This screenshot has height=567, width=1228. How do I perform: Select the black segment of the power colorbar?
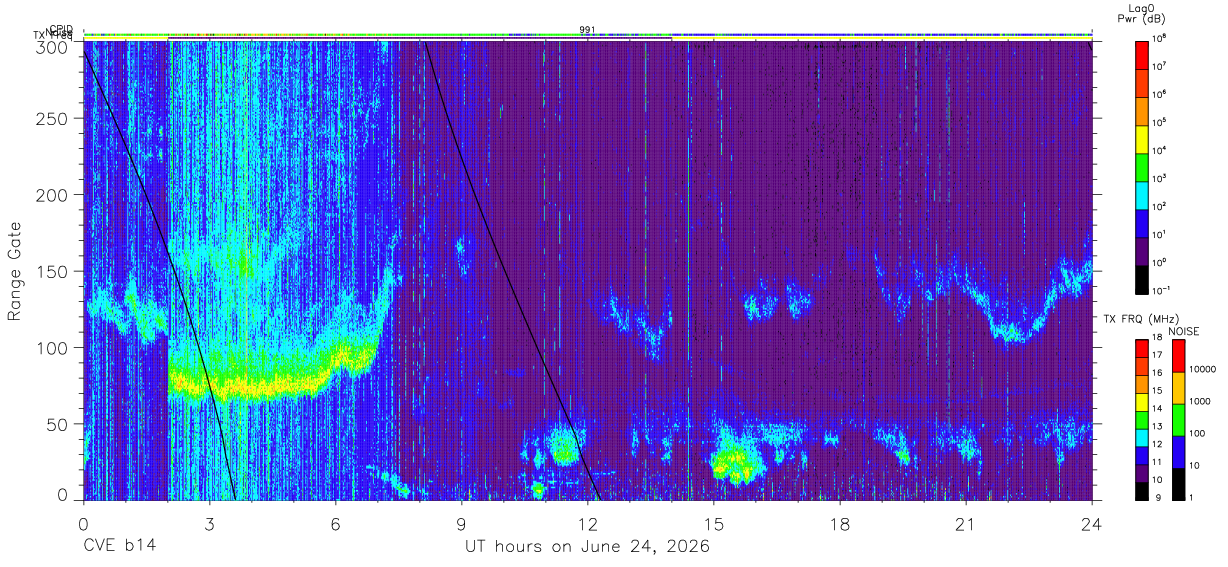[1143, 278]
